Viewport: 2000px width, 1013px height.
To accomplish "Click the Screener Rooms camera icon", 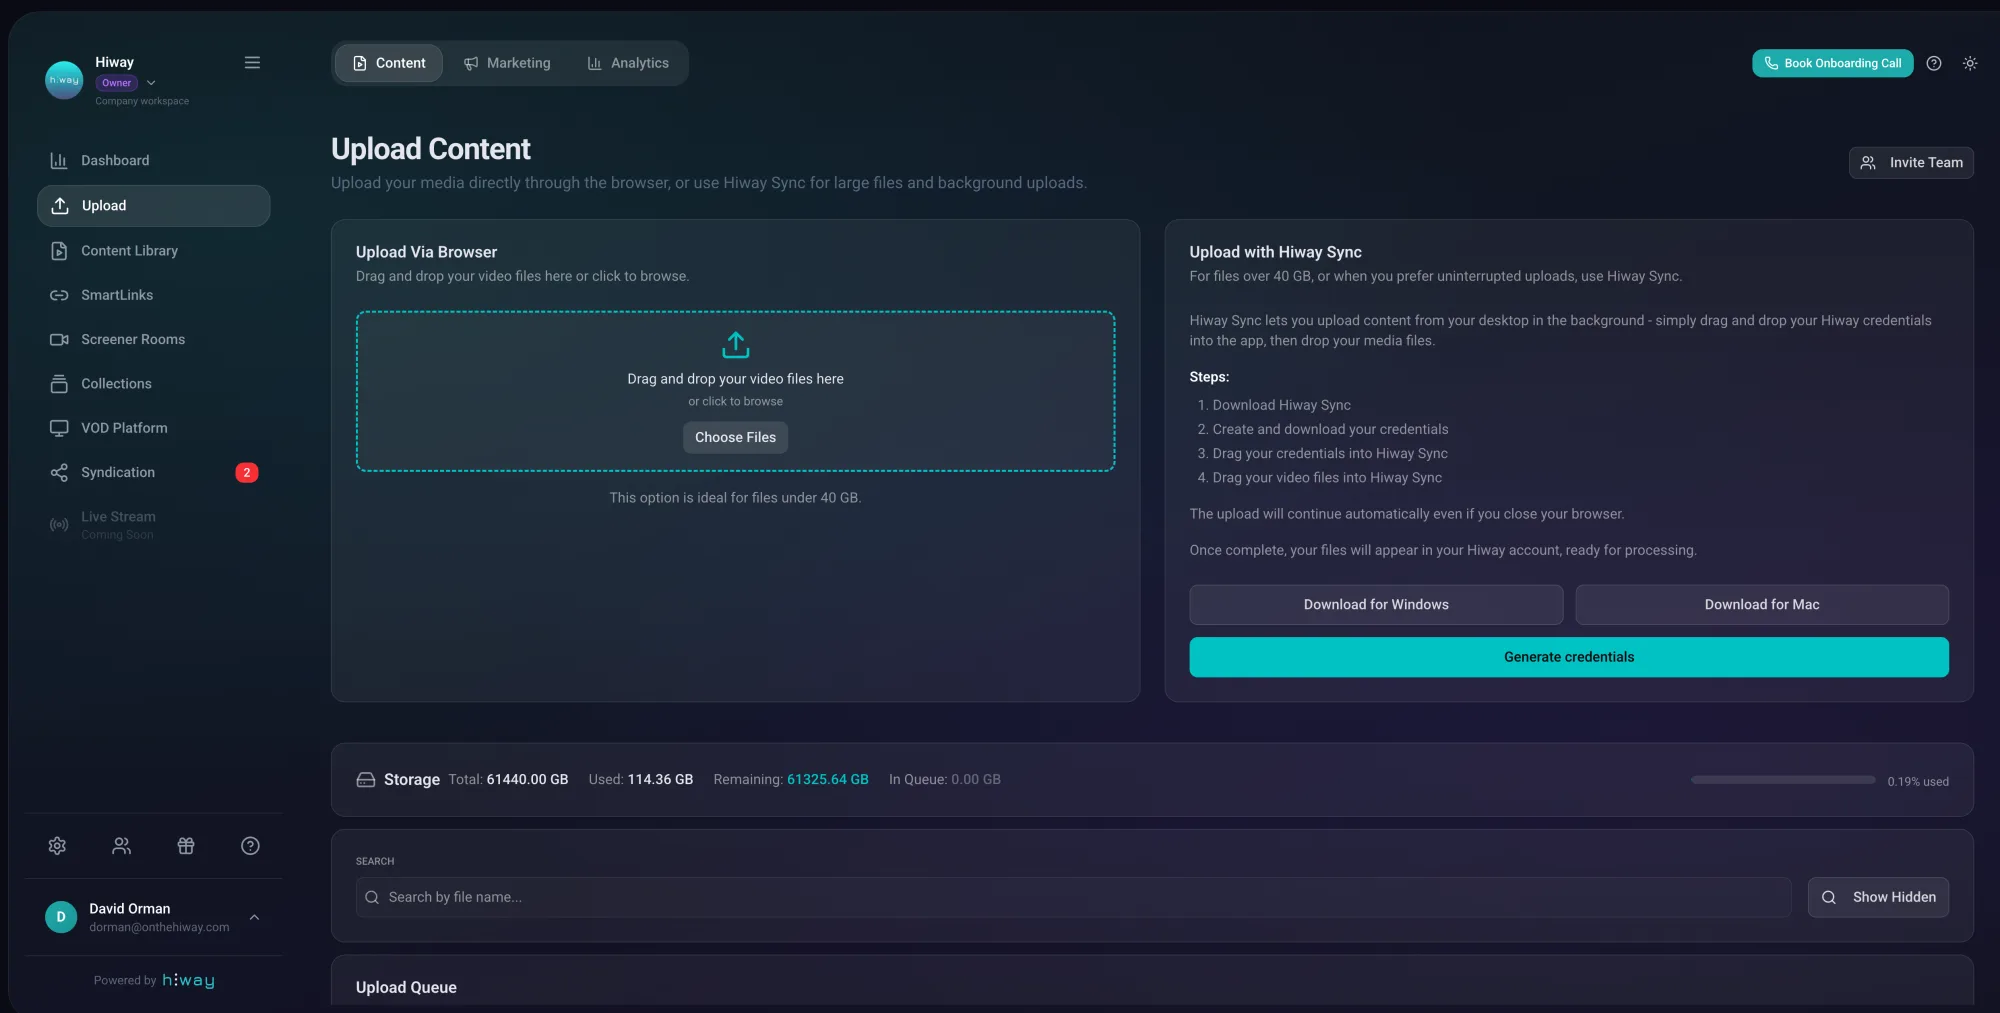I will 59,340.
